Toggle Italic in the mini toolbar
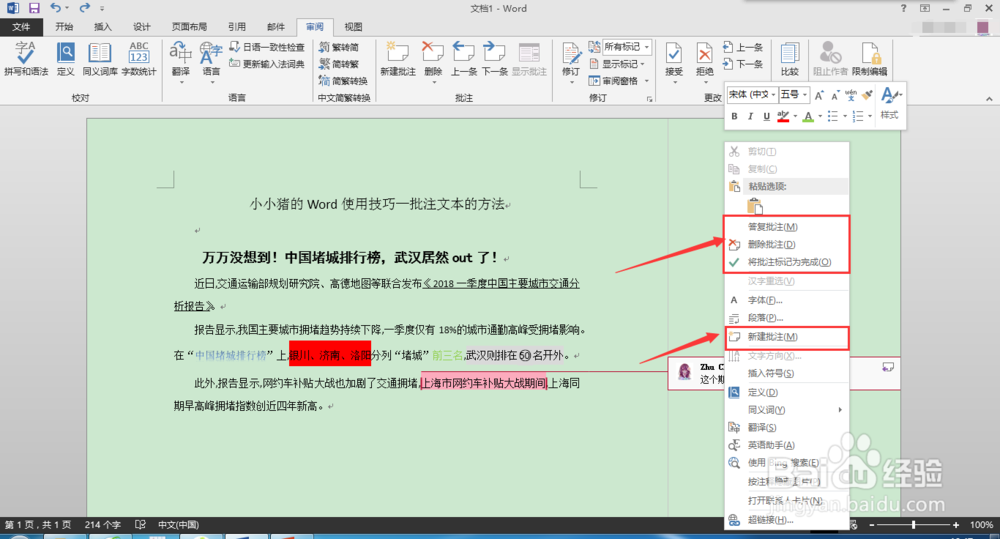Viewport: 1000px width, 539px height. pos(750,116)
